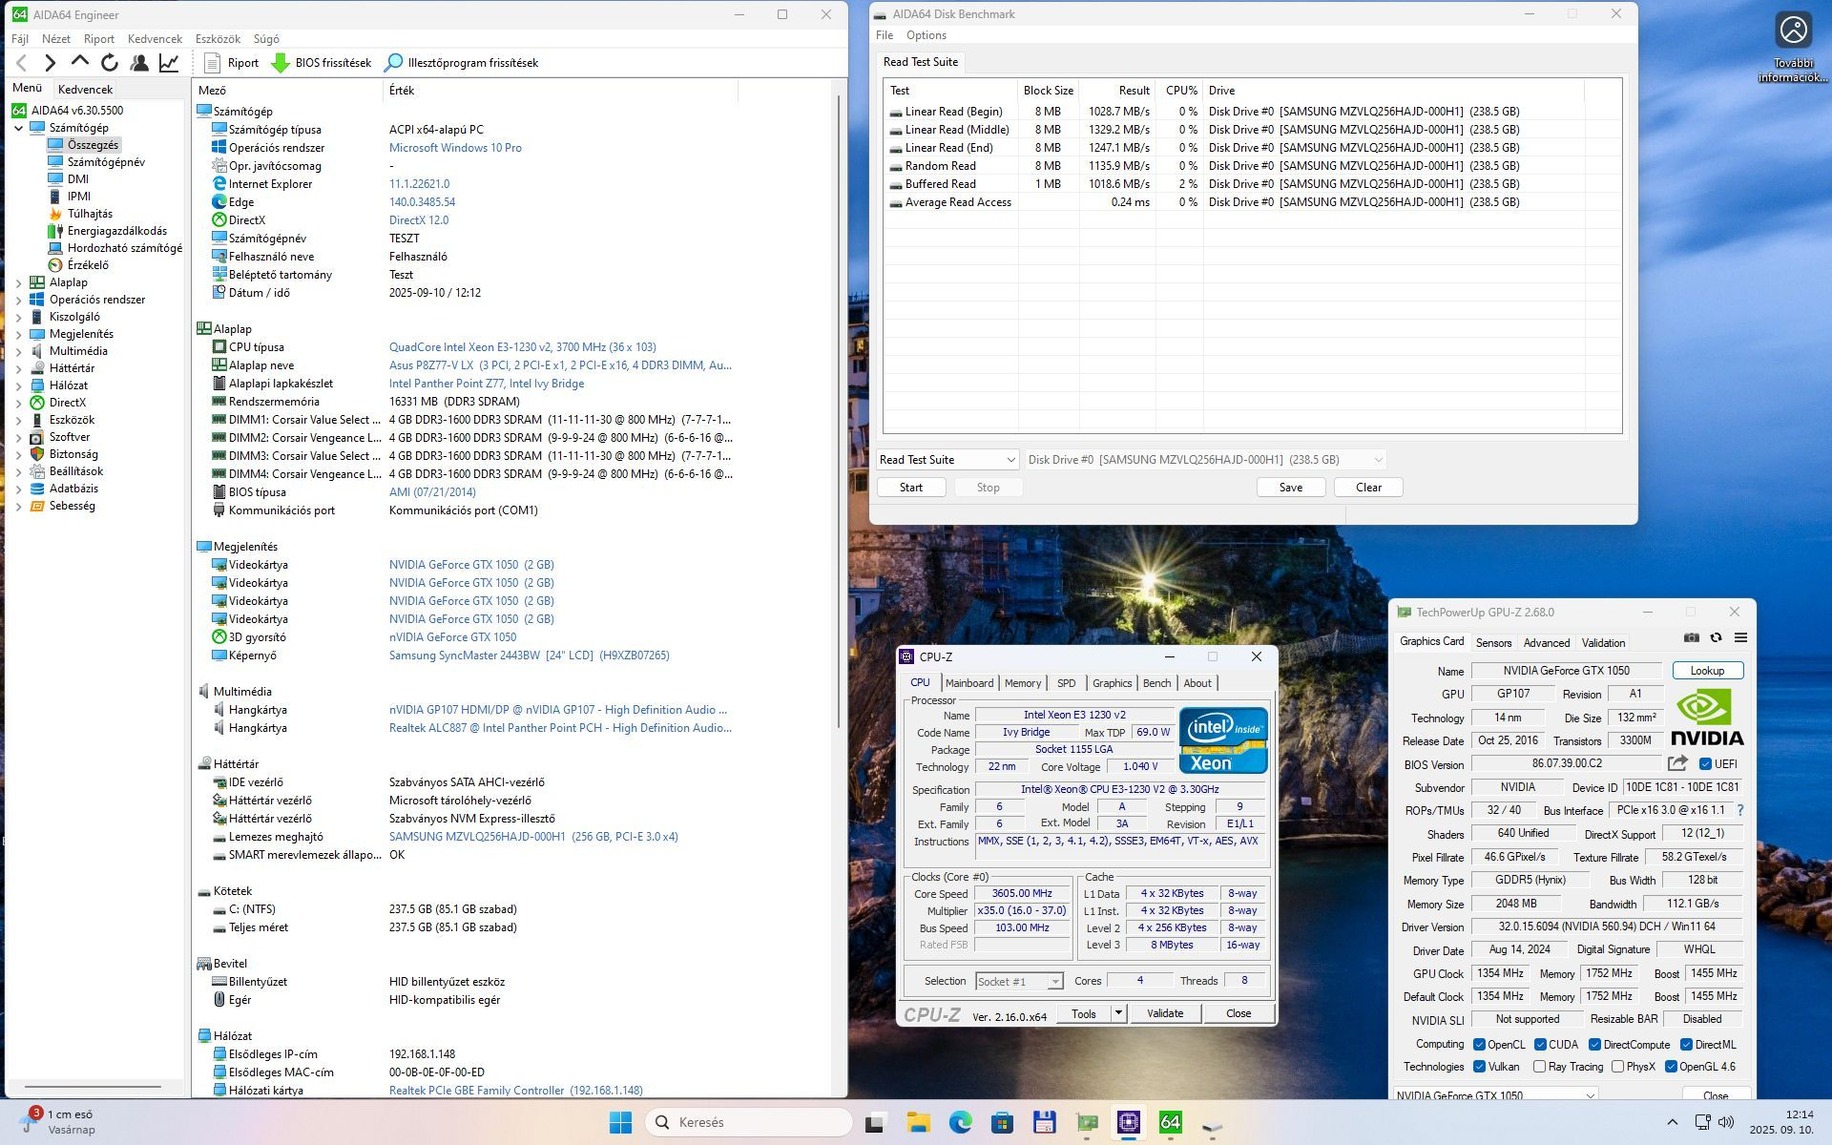Open Riport from the AIDA64 toolbar

(231, 63)
